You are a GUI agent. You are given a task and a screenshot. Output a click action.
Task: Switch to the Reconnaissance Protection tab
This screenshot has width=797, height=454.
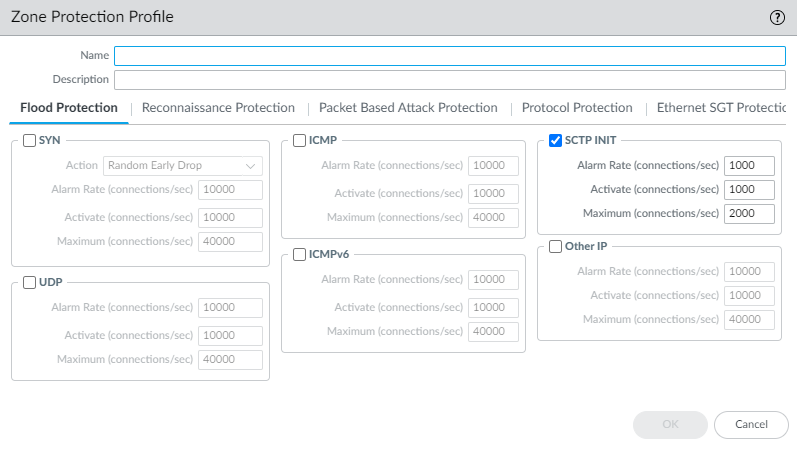point(218,108)
